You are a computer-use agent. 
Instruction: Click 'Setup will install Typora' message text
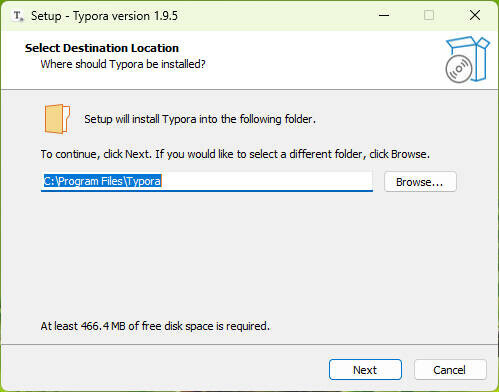(200, 119)
